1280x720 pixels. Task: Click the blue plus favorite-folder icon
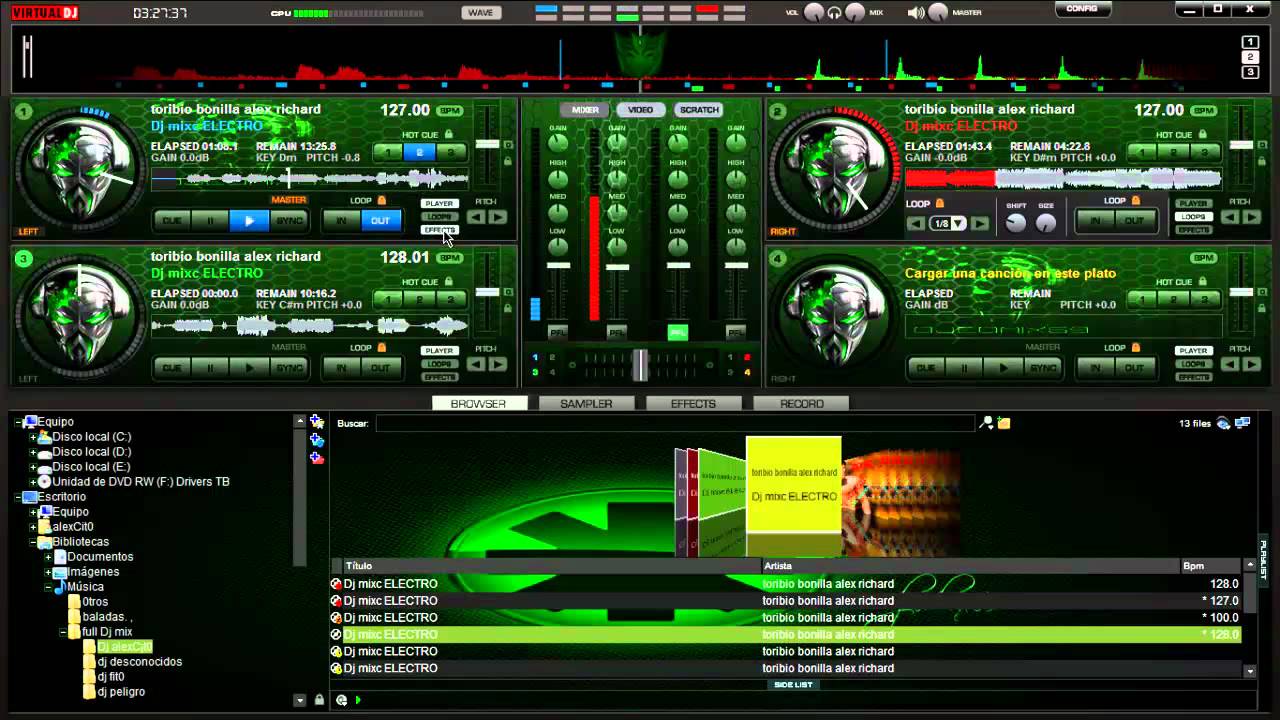point(317,440)
